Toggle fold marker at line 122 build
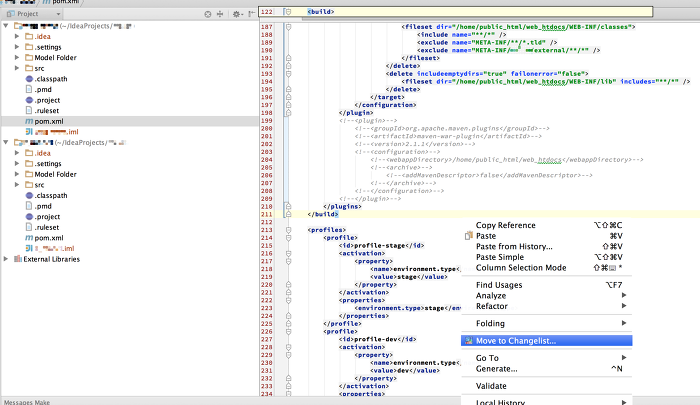The height and width of the screenshot is (405, 700). [x=288, y=12]
